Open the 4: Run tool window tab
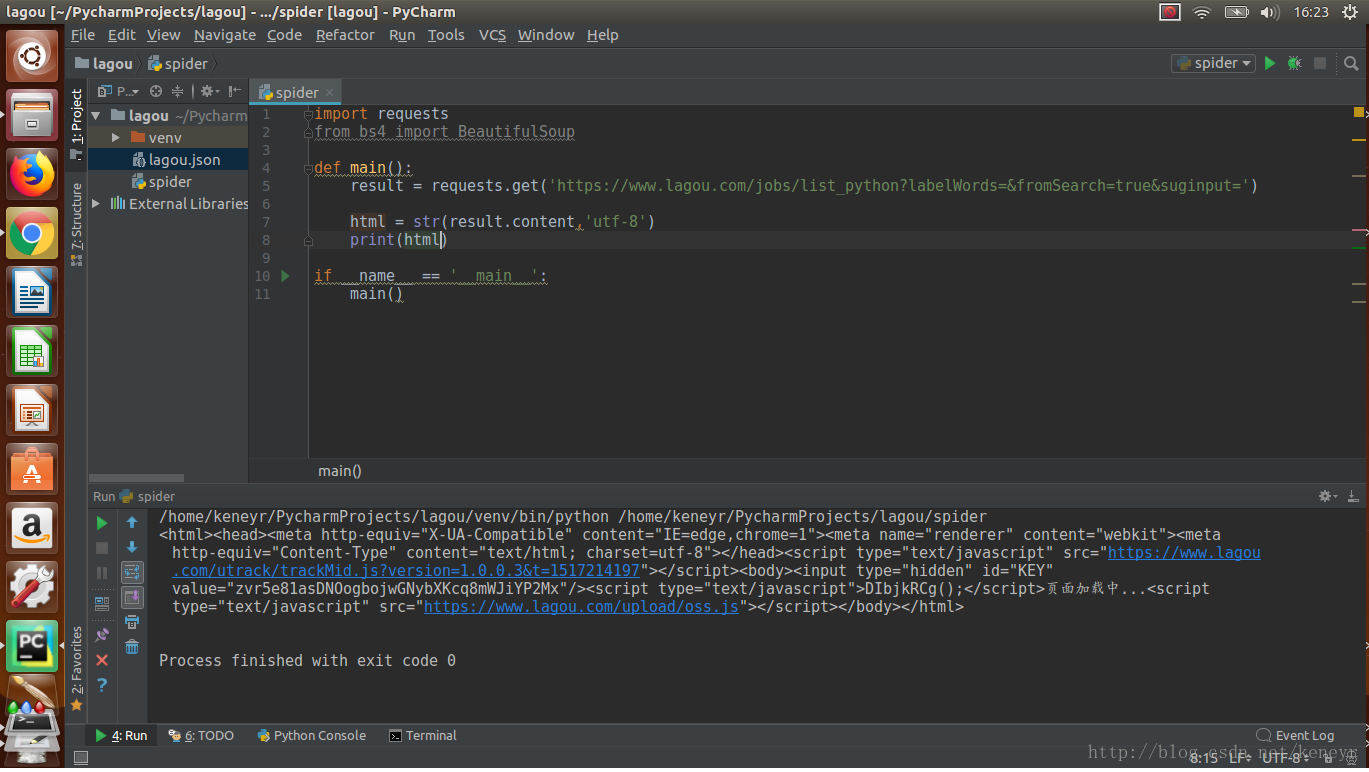Viewport: 1369px width, 772px height. coord(121,735)
